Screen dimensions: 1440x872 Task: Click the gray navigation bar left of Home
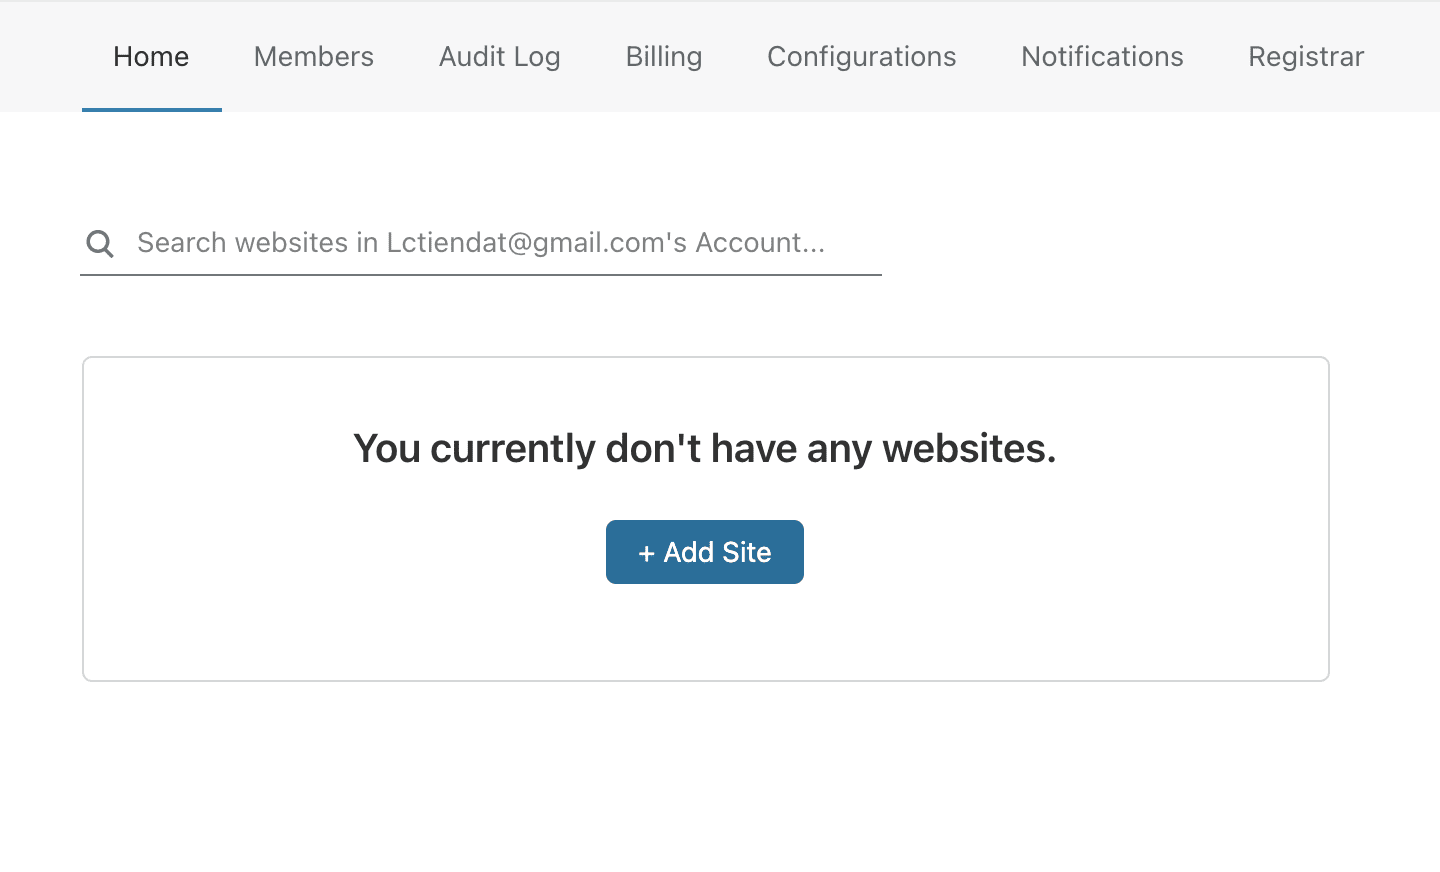tap(40, 57)
